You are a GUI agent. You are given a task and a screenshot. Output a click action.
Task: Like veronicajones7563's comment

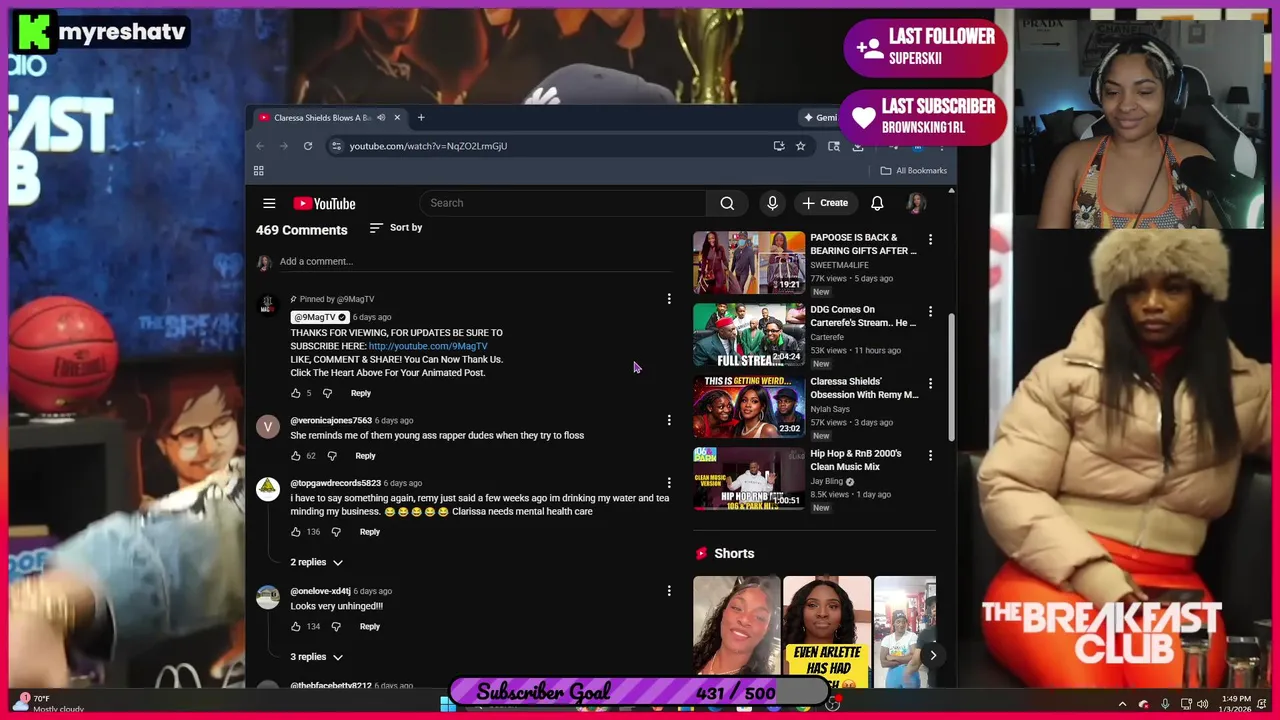tap(295, 456)
